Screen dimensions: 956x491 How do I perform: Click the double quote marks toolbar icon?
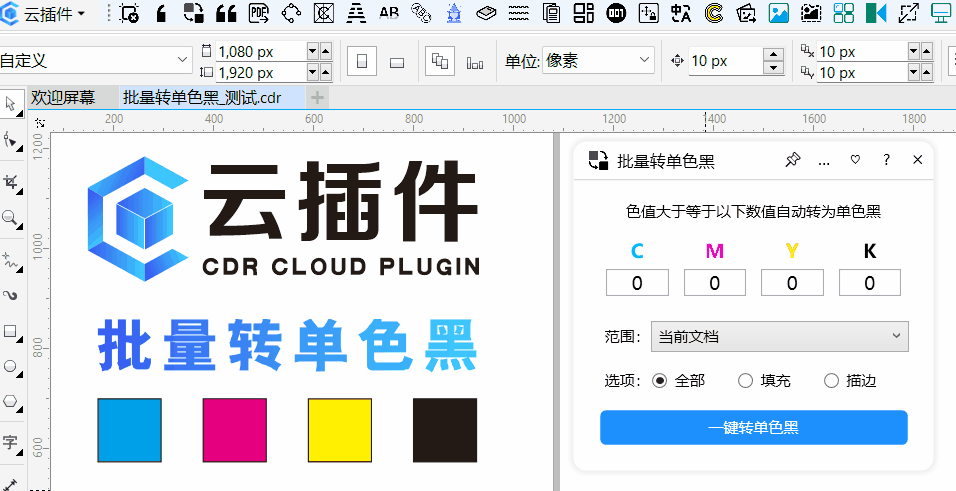click(x=226, y=13)
